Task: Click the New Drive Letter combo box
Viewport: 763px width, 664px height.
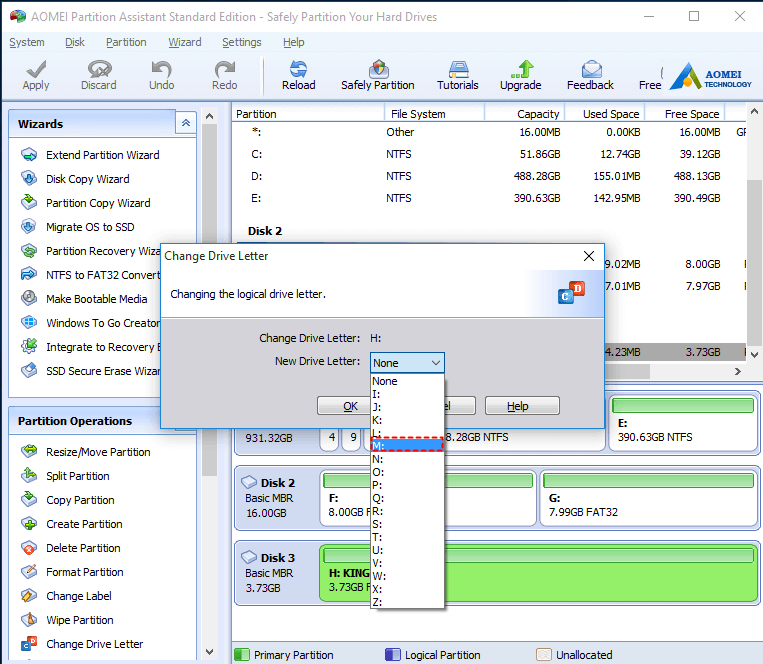Action: 407,363
